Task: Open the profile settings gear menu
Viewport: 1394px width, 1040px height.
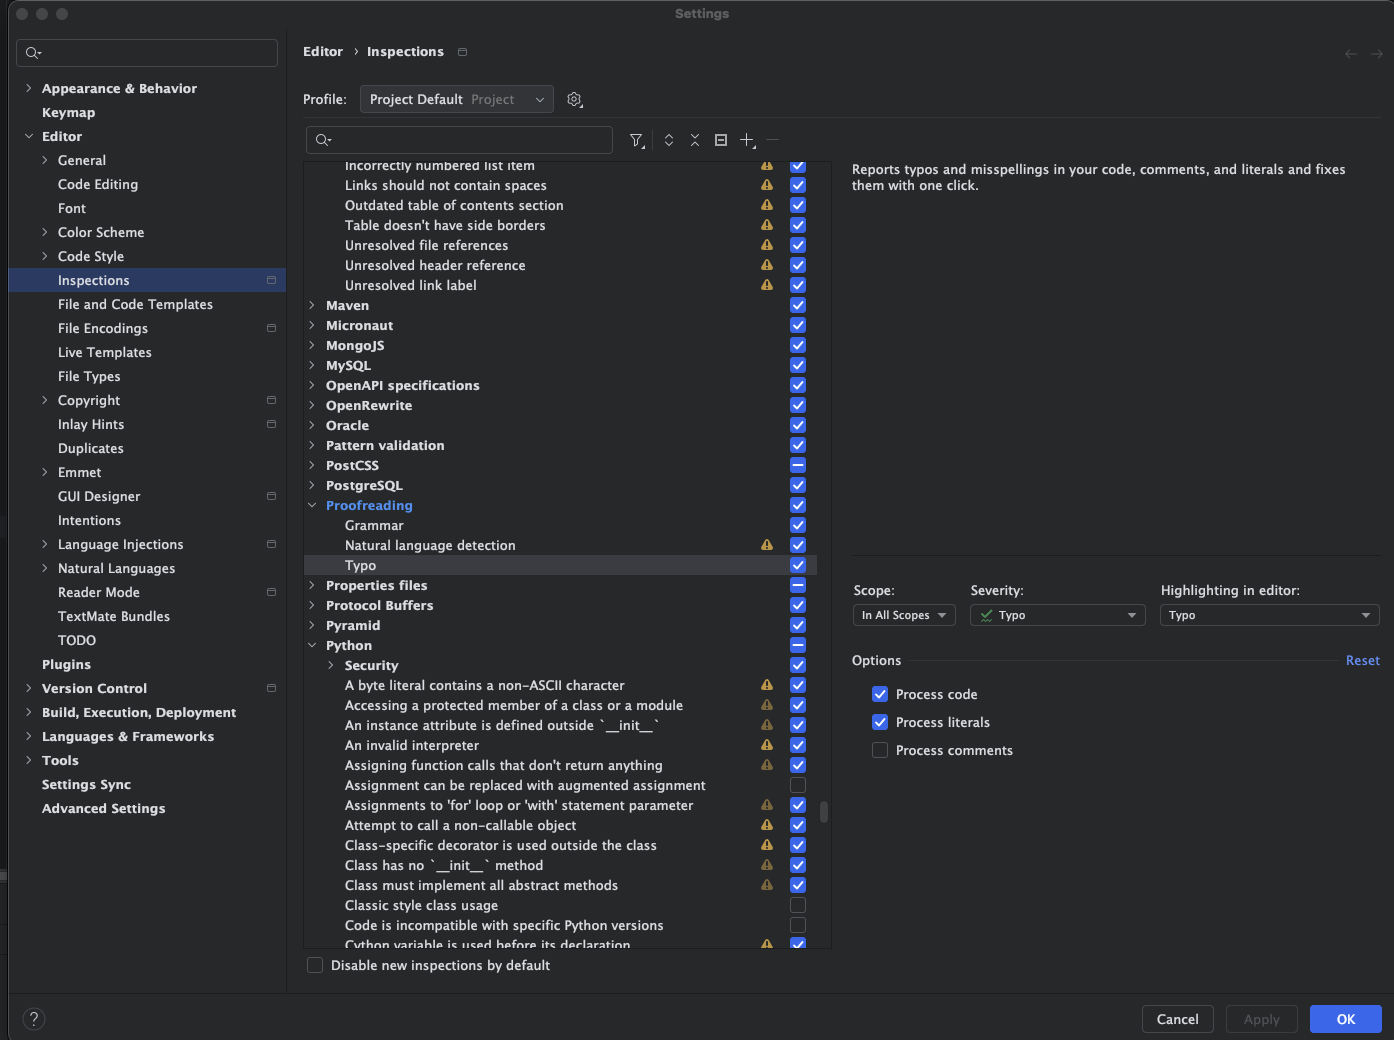Action: pyautogui.click(x=574, y=99)
